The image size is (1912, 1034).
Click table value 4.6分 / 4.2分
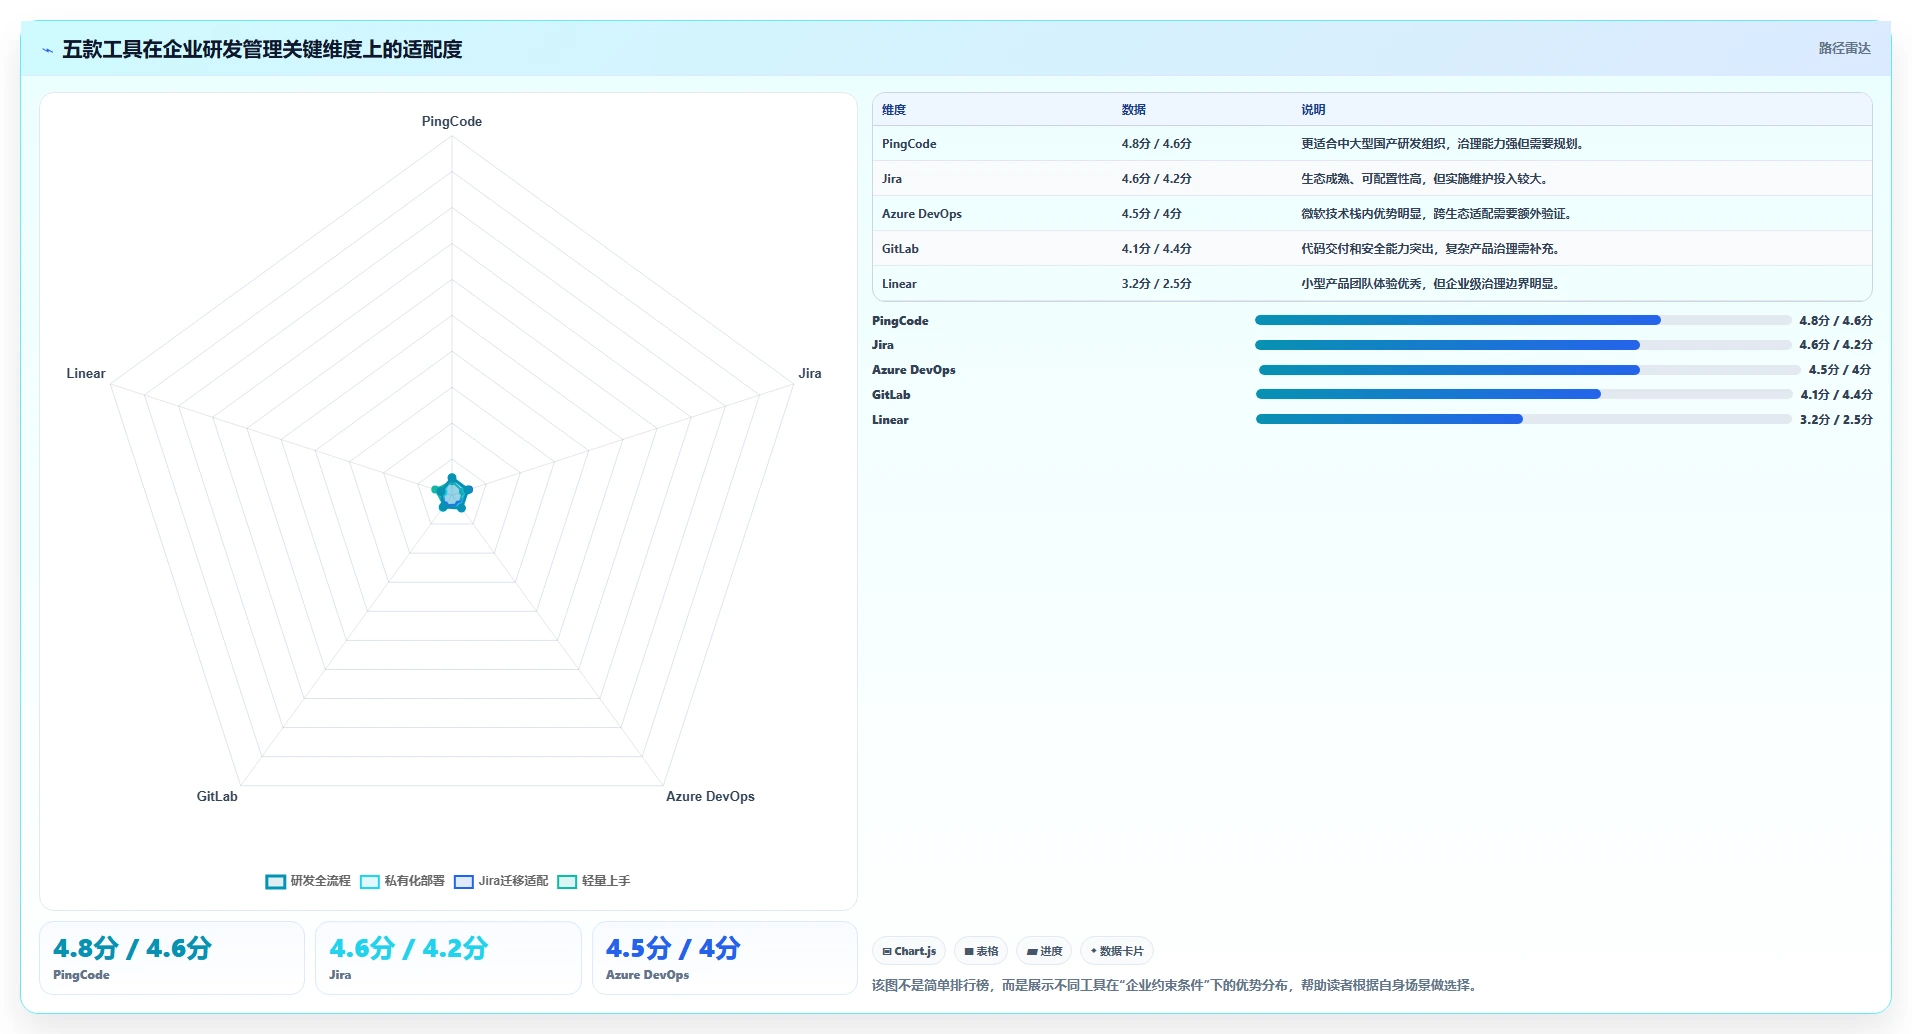pos(1156,179)
